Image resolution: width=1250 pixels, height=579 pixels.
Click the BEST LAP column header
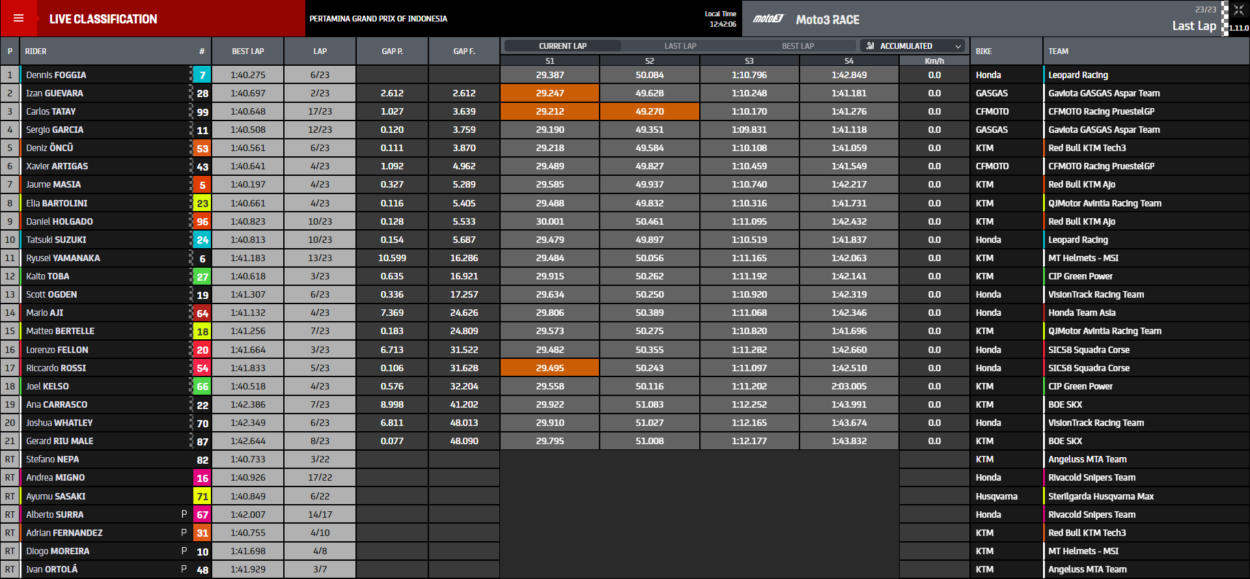point(247,51)
